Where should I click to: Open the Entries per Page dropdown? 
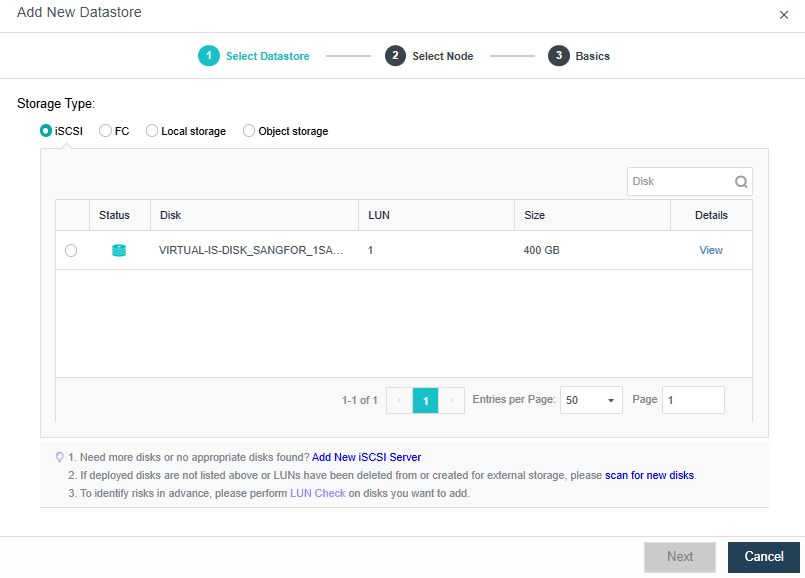(591, 400)
